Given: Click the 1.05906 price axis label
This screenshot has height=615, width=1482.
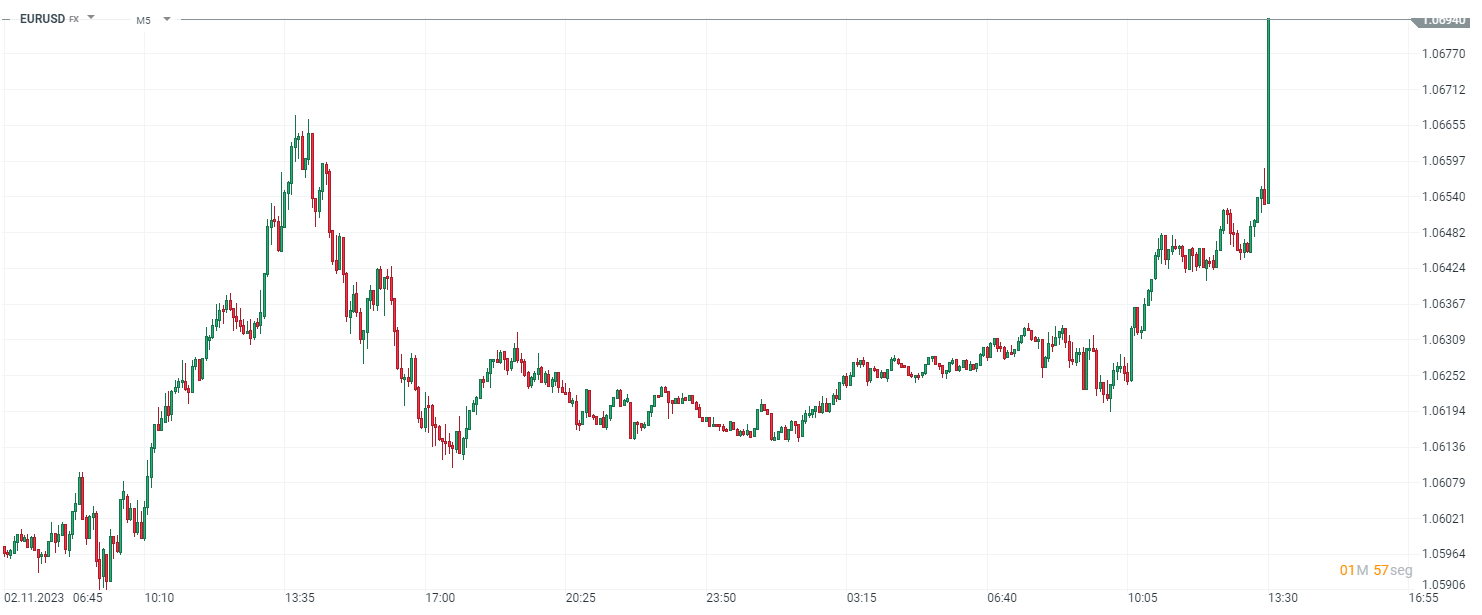Looking at the screenshot, I should pyautogui.click(x=1443, y=585).
